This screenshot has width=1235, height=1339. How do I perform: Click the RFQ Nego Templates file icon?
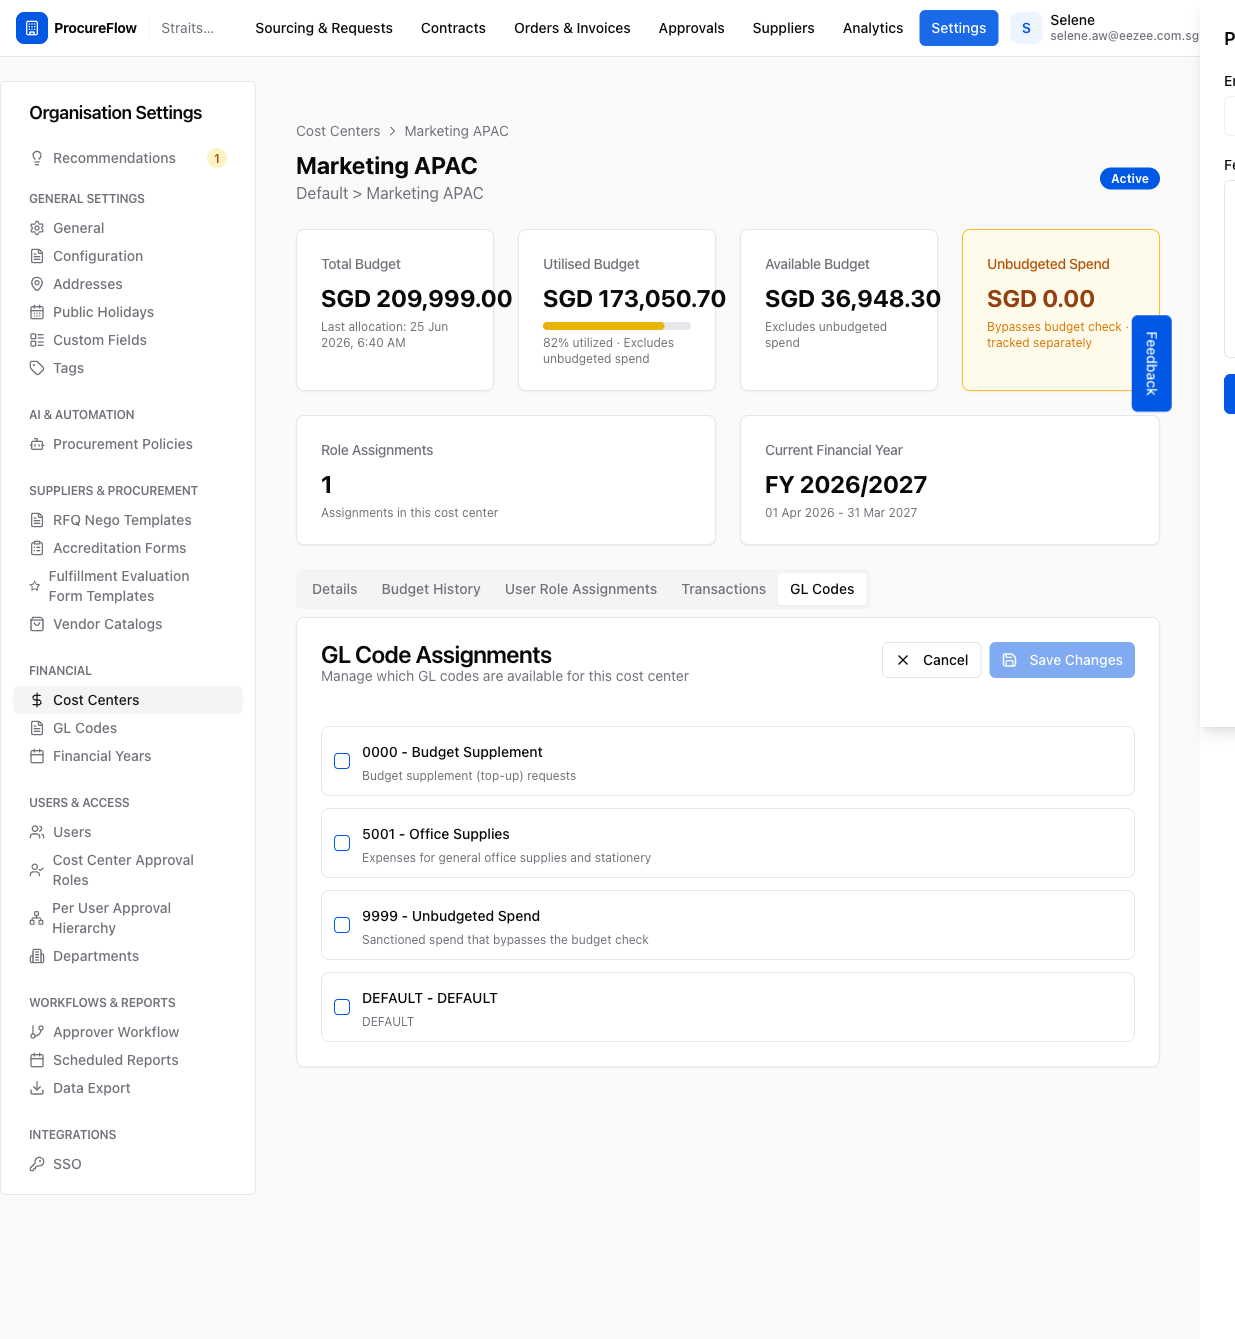[x=37, y=520]
